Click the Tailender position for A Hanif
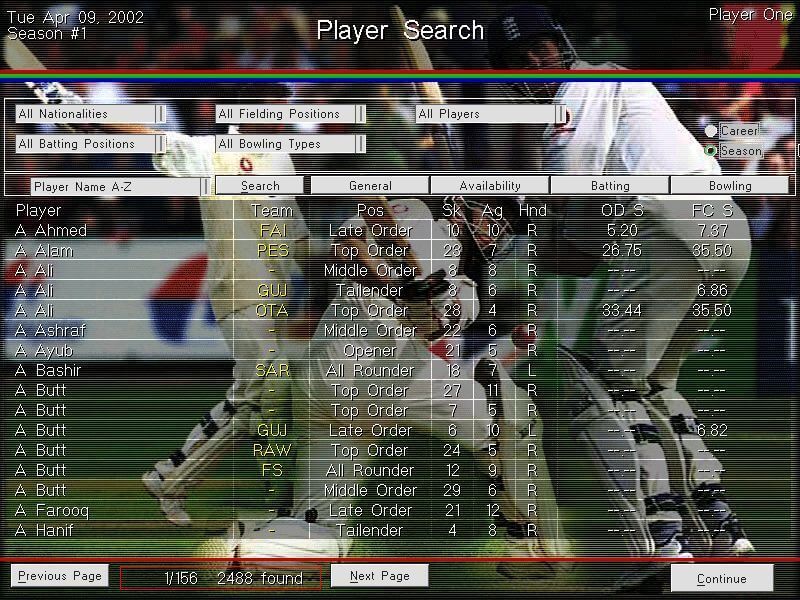800x600 pixels. coord(370,530)
